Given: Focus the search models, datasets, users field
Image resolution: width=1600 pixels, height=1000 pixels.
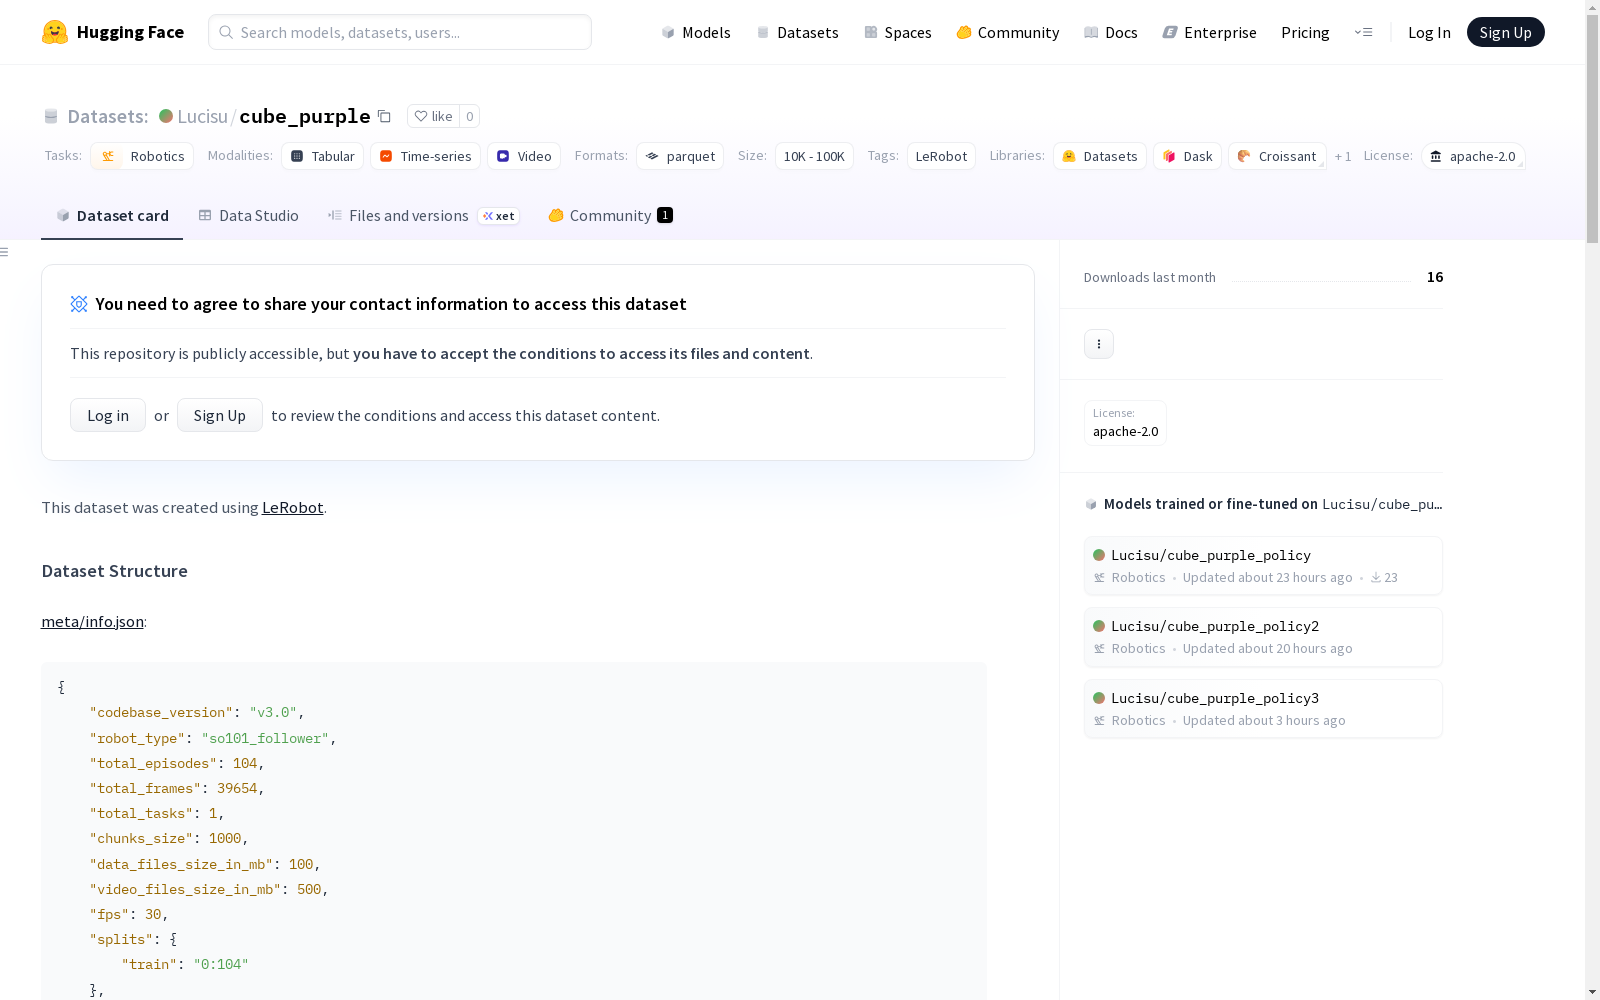Looking at the screenshot, I should pos(400,32).
